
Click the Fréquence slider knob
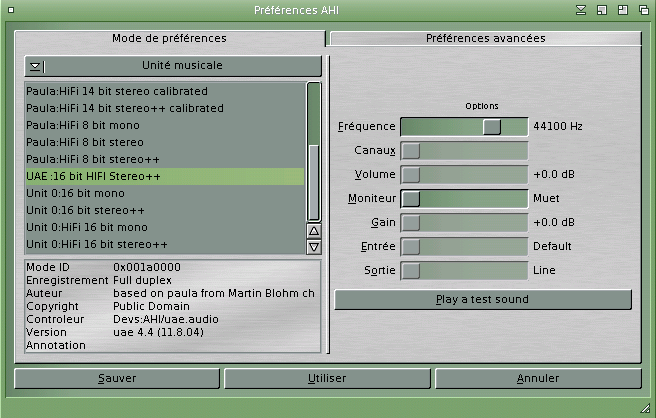[x=491, y=127]
